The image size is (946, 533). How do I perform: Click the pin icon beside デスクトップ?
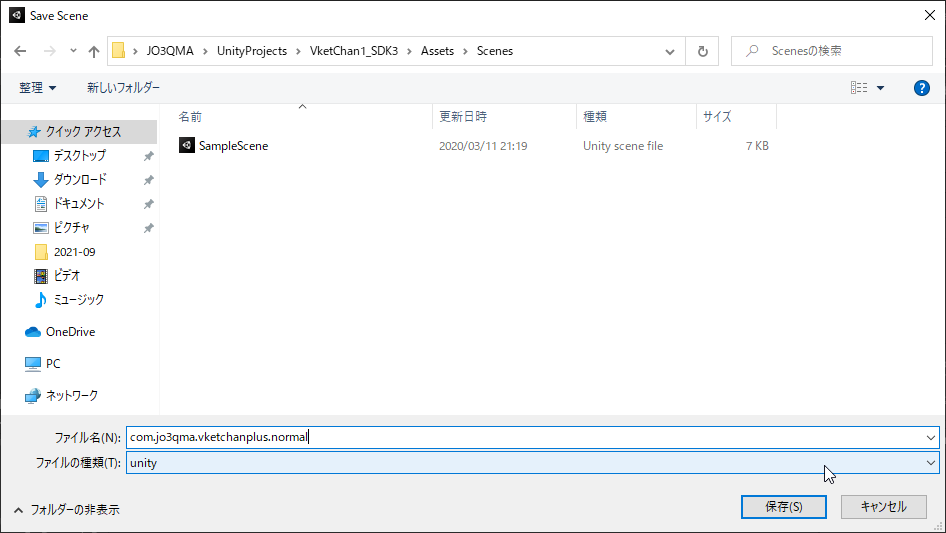(148, 156)
